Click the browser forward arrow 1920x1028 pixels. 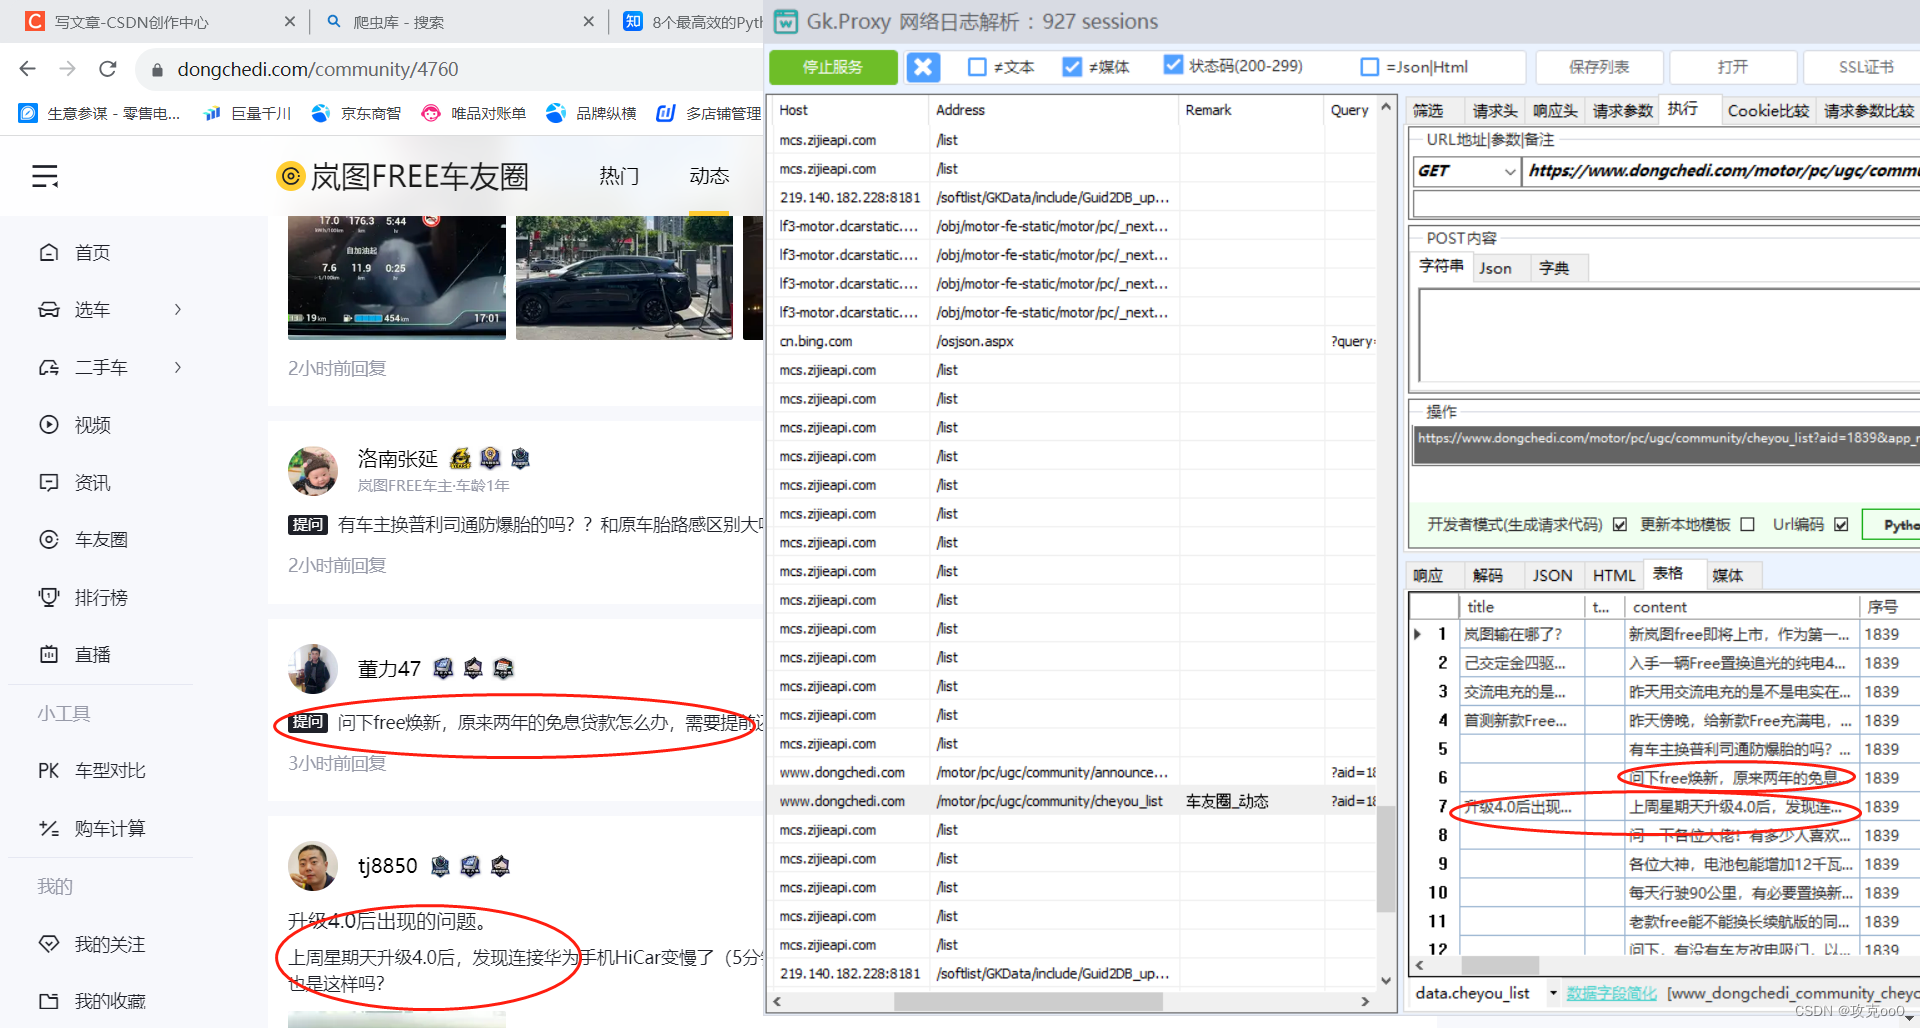tap(67, 69)
